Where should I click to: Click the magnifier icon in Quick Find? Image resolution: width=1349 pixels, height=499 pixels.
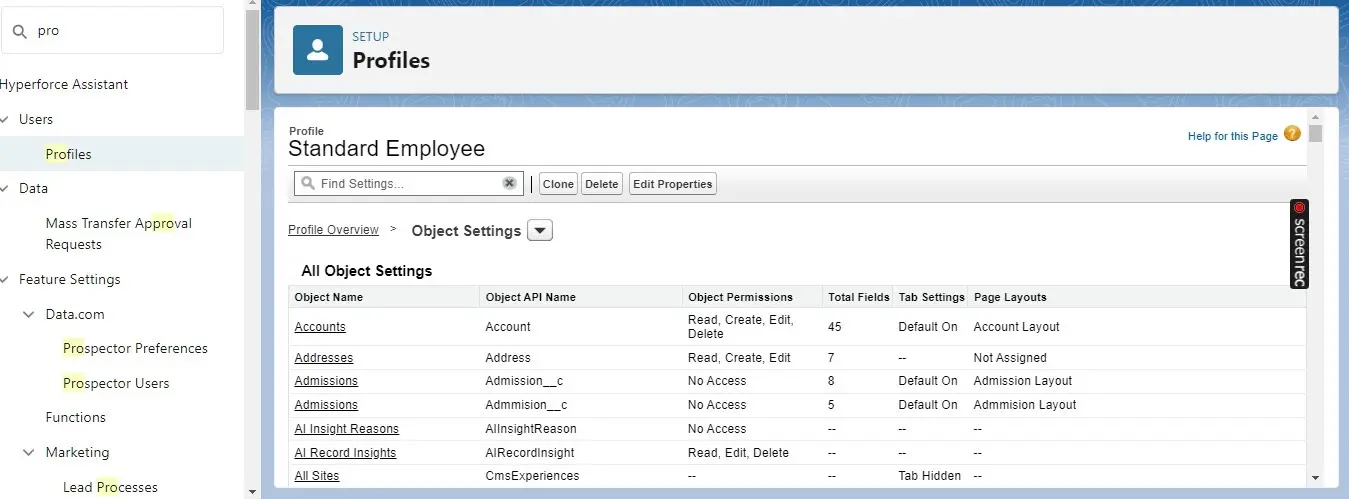[x=19, y=31]
